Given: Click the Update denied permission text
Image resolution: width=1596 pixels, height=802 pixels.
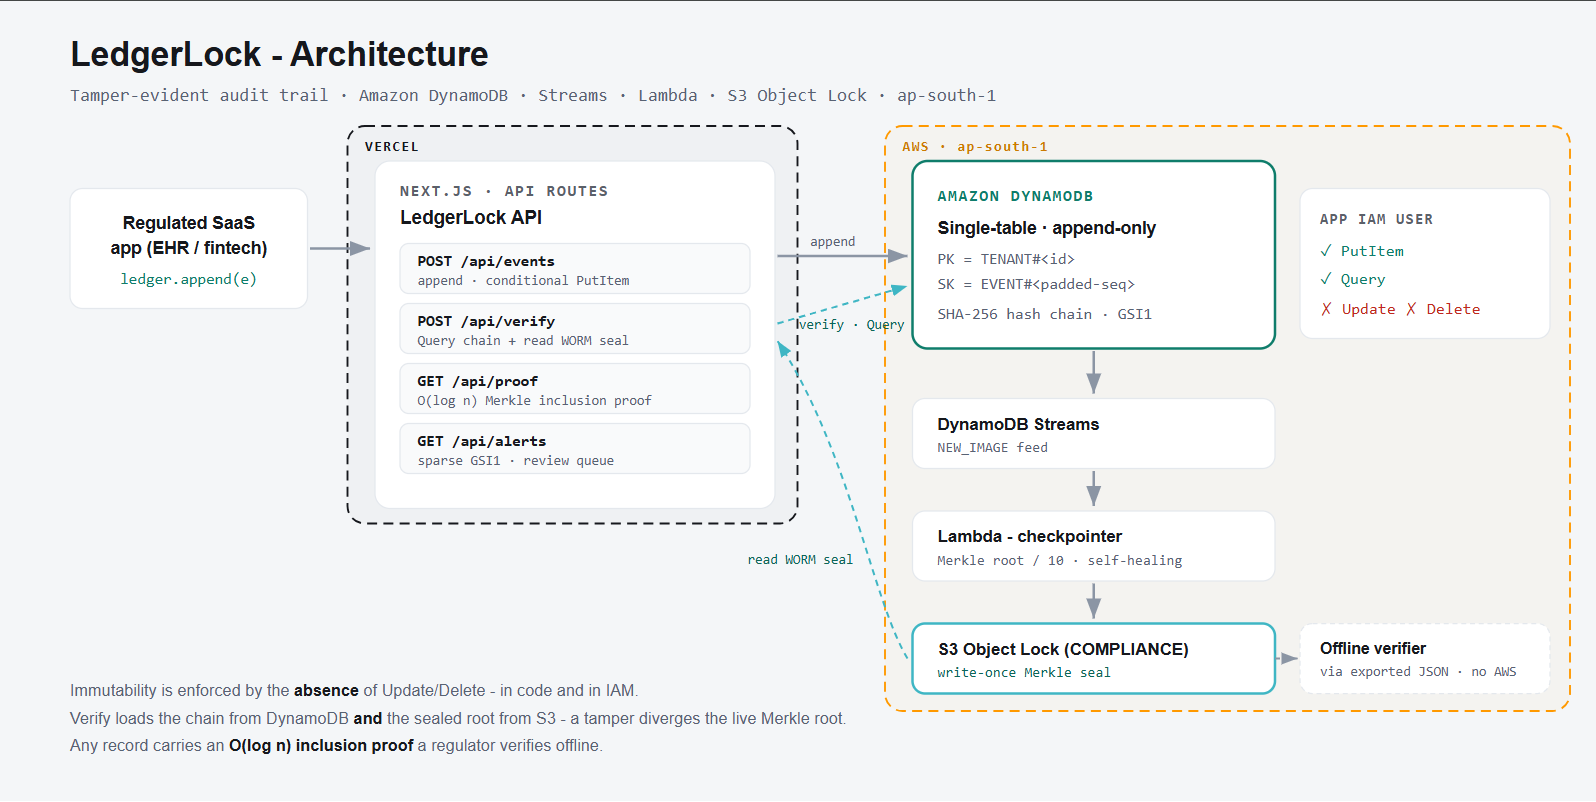Looking at the screenshot, I should coord(1368,309).
